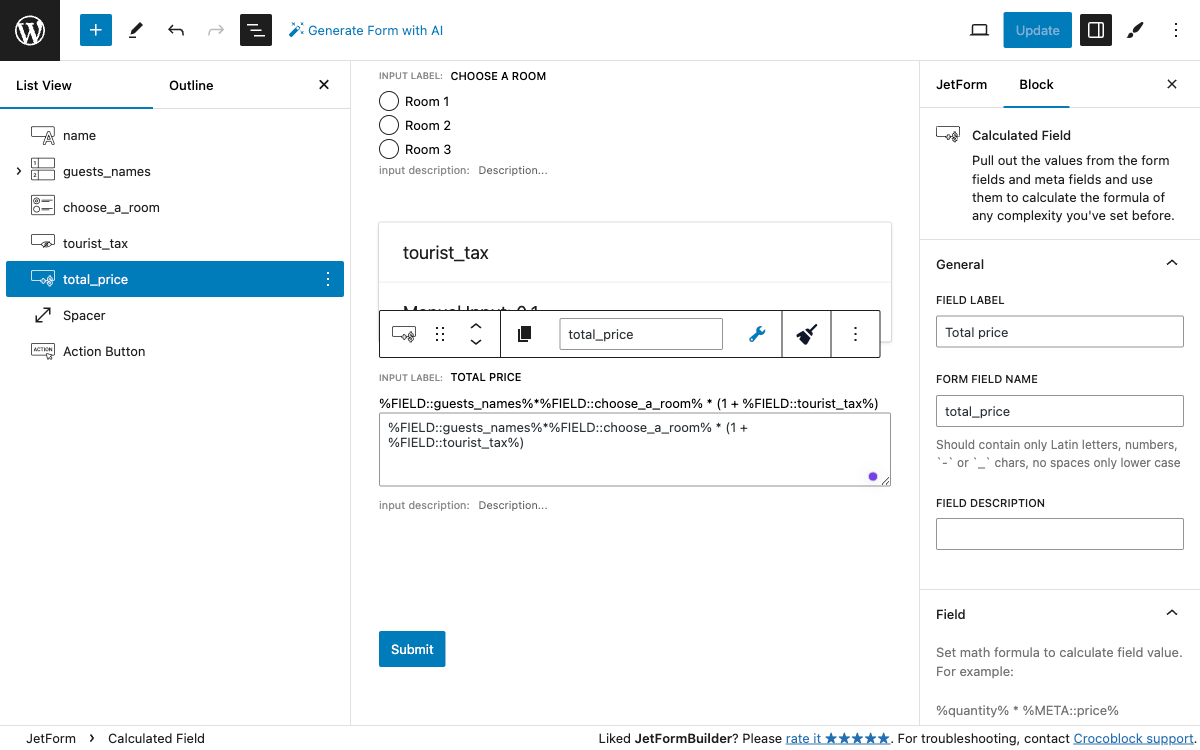Open the wrench macros tool in block toolbar
This screenshot has height=750, width=1200.
pyautogui.click(x=757, y=334)
